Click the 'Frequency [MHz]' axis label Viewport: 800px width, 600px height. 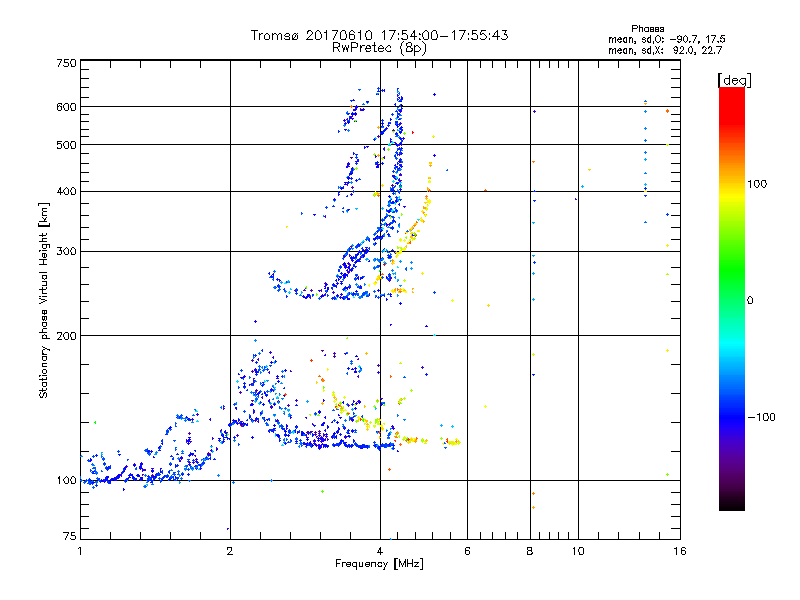[x=379, y=564]
